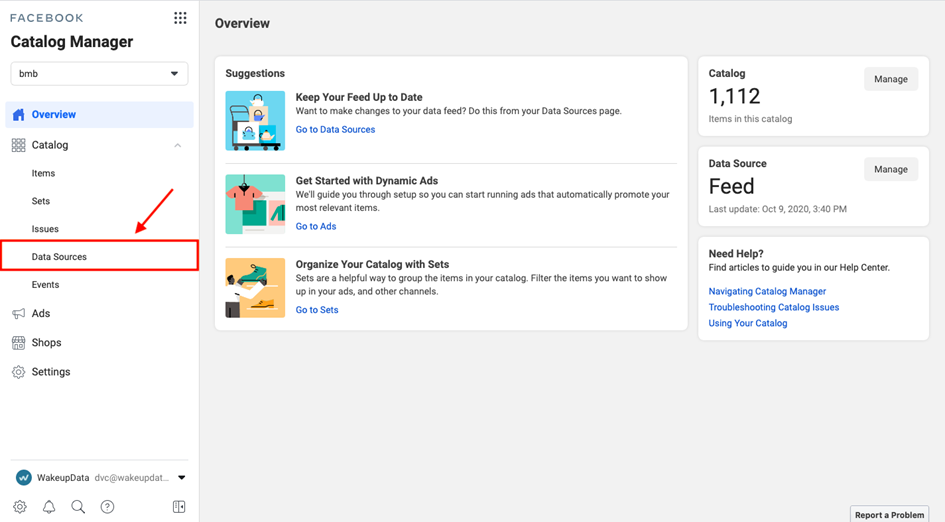Open Troubleshooting Catalog Issues link

point(774,307)
